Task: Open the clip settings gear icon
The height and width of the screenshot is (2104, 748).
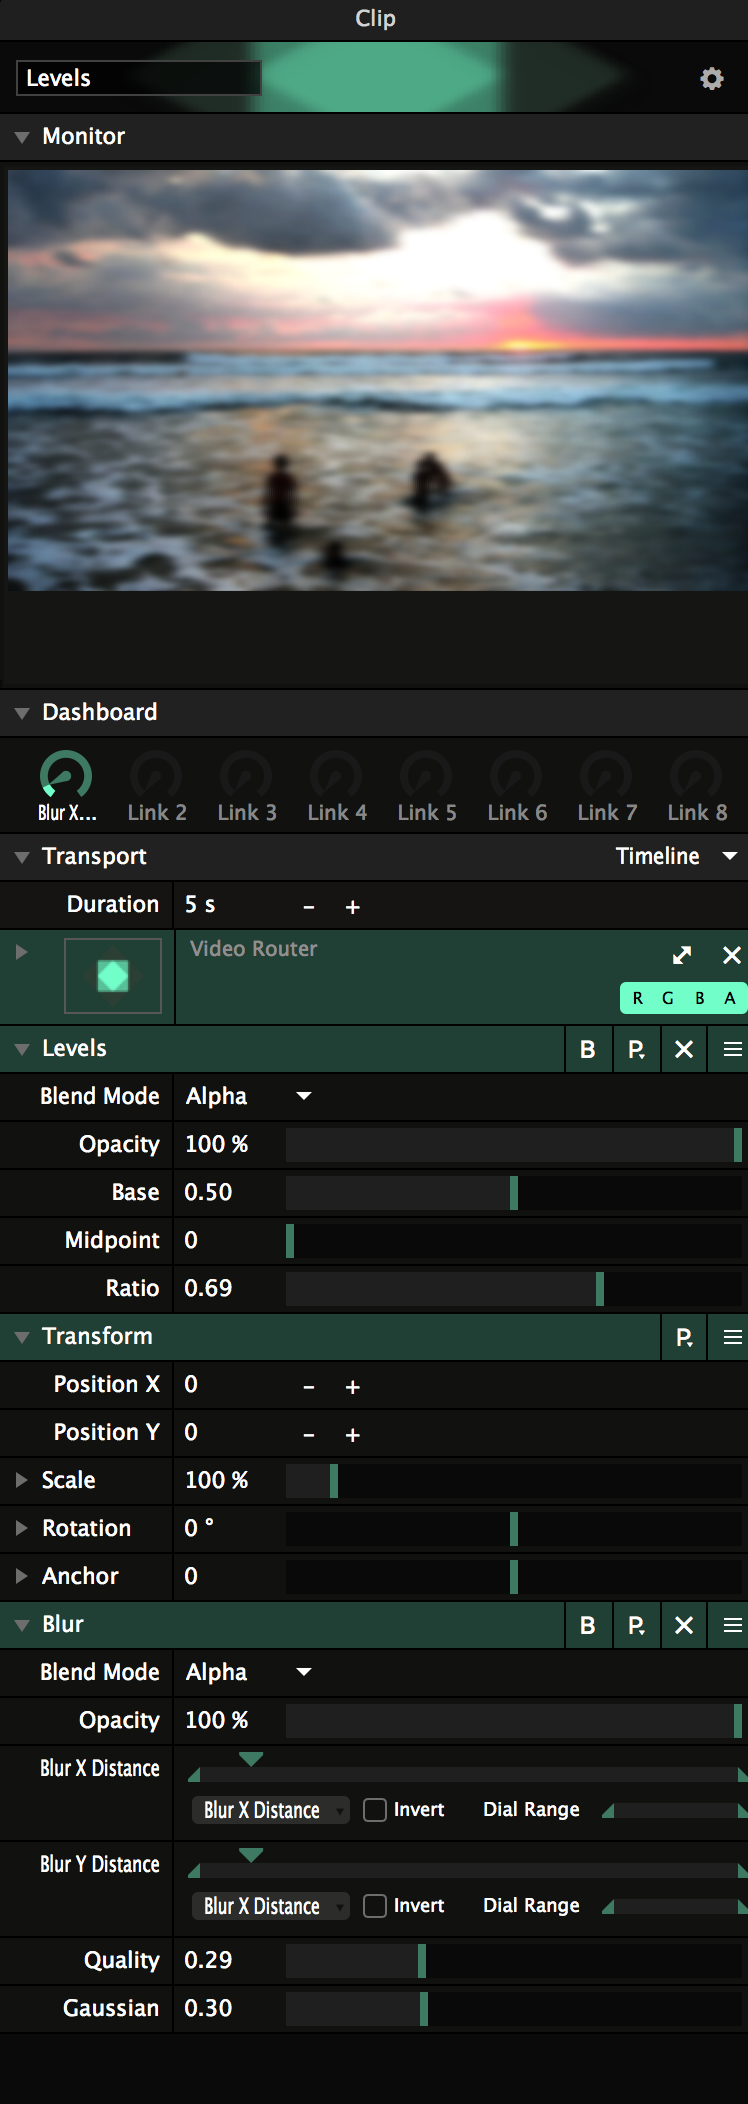Action: (x=711, y=79)
